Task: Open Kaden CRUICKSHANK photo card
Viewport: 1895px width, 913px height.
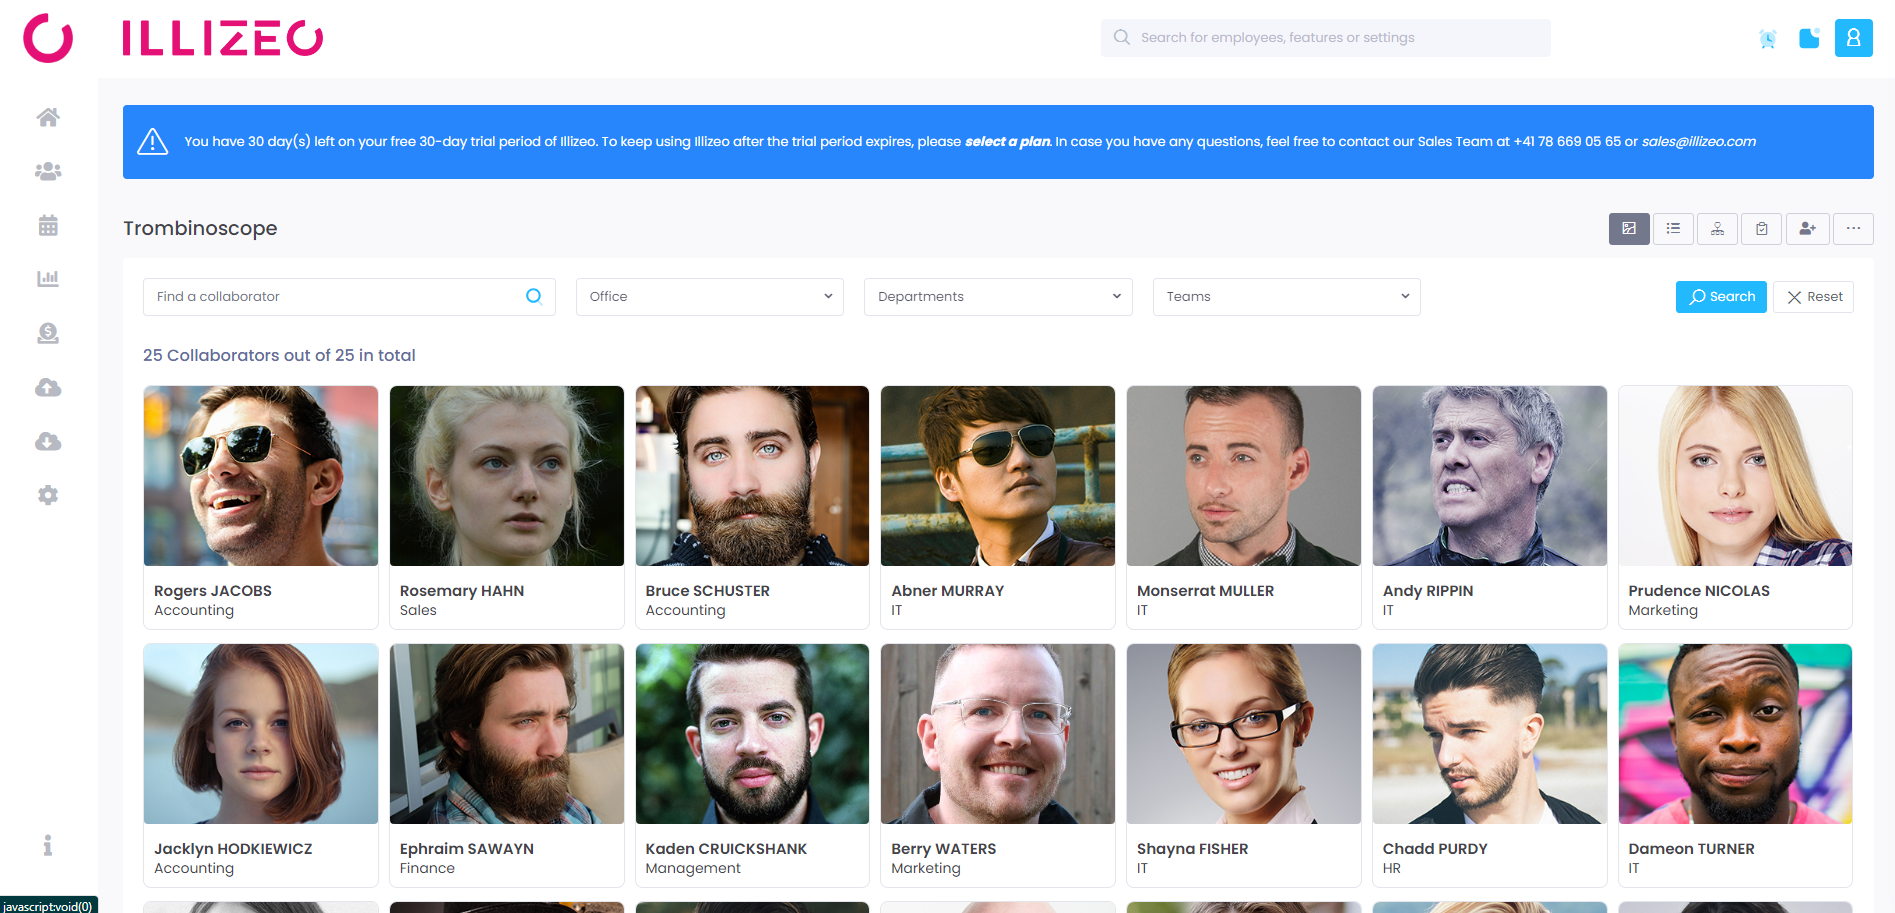Action: [752, 765]
